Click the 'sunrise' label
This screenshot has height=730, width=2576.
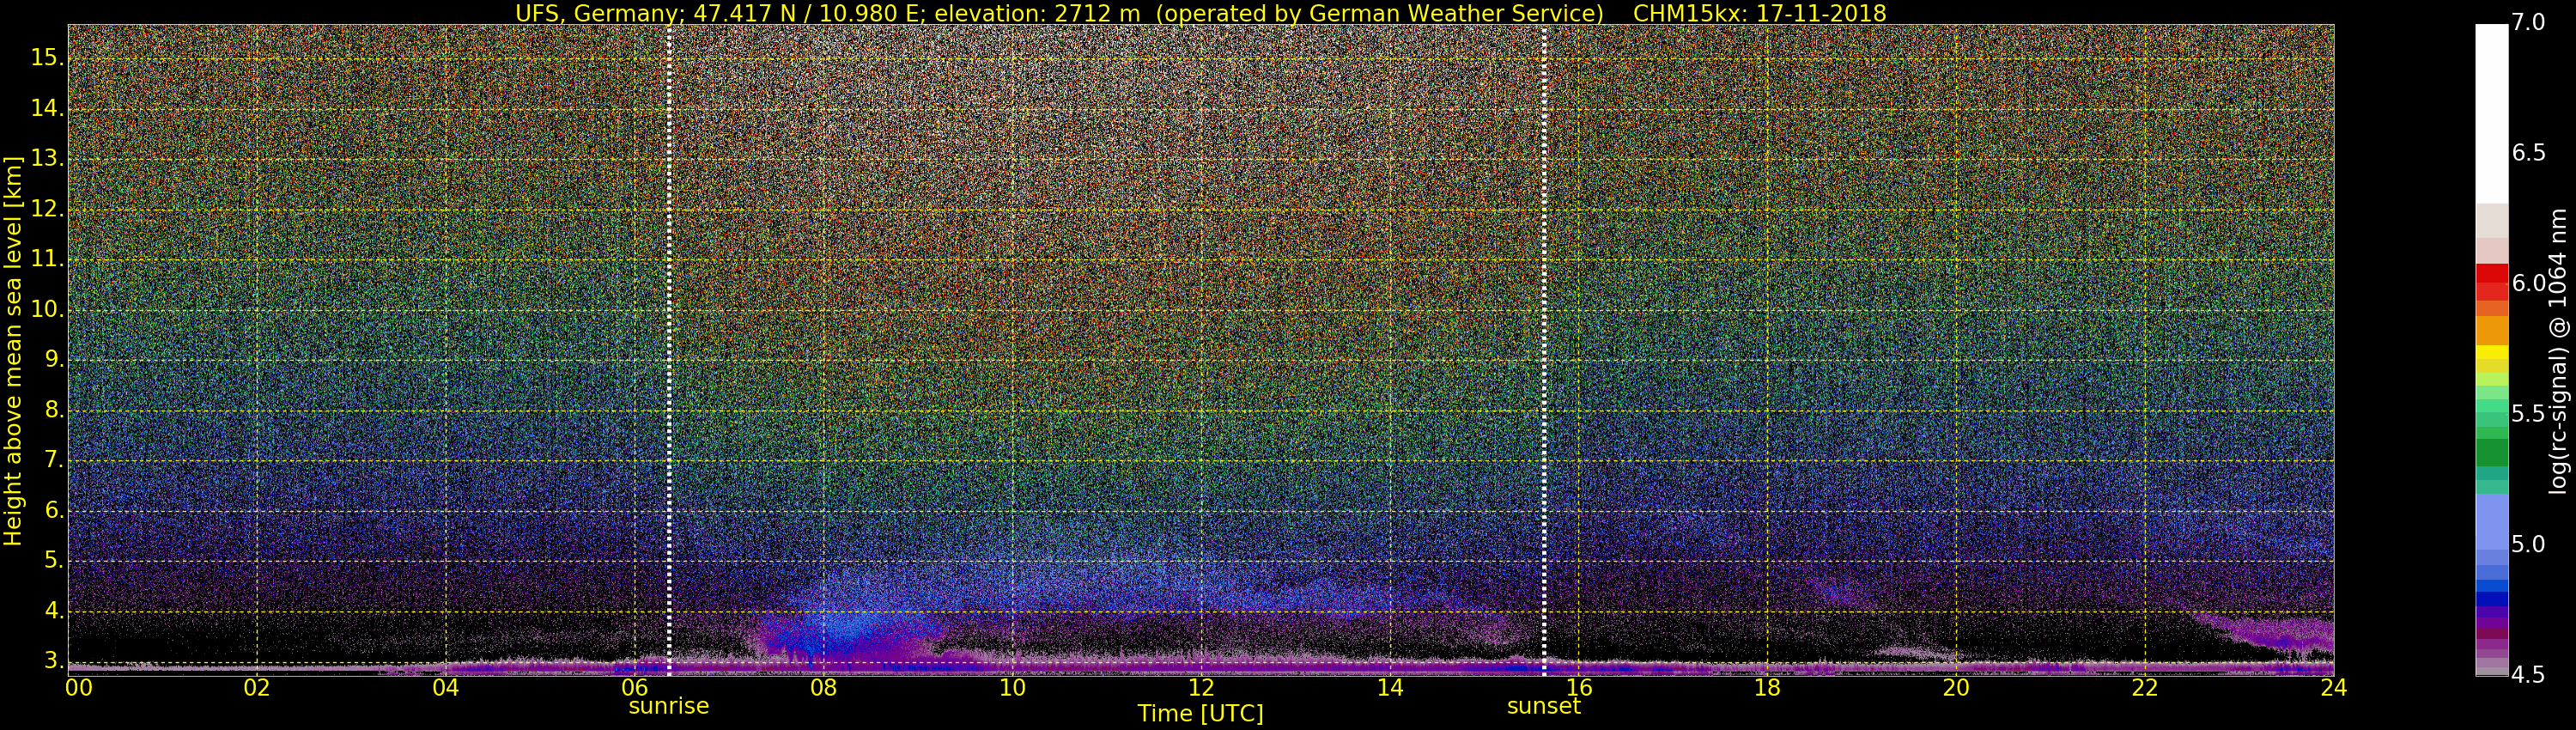point(668,706)
